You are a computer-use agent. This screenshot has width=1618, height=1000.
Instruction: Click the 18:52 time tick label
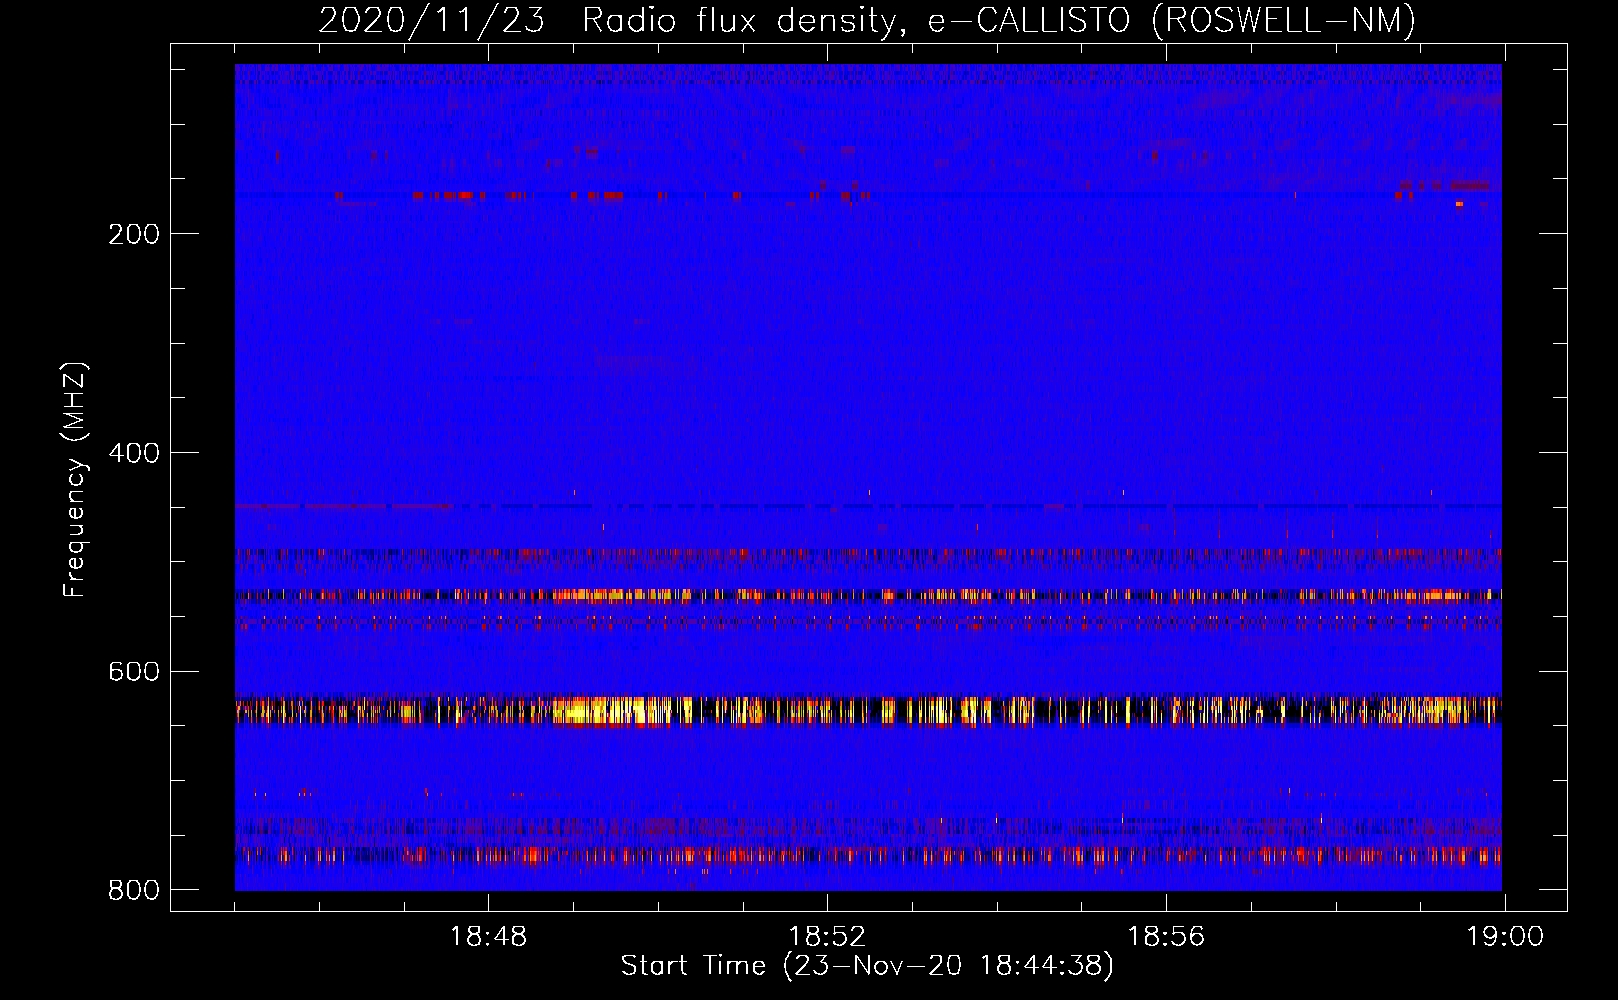[827, 937]
